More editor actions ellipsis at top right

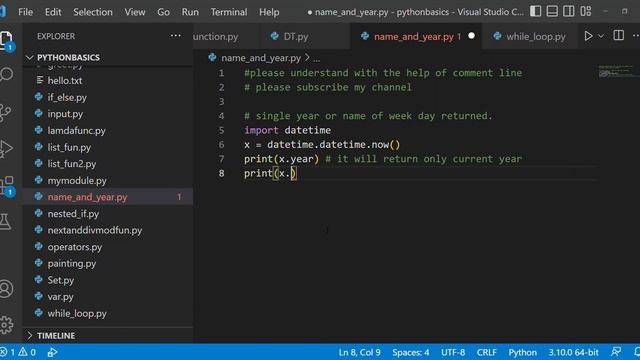click(x=636, y=36)
